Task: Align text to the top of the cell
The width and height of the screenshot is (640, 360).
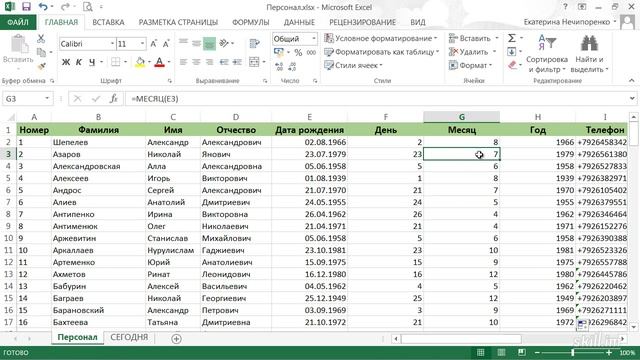Action: [183, 42]
